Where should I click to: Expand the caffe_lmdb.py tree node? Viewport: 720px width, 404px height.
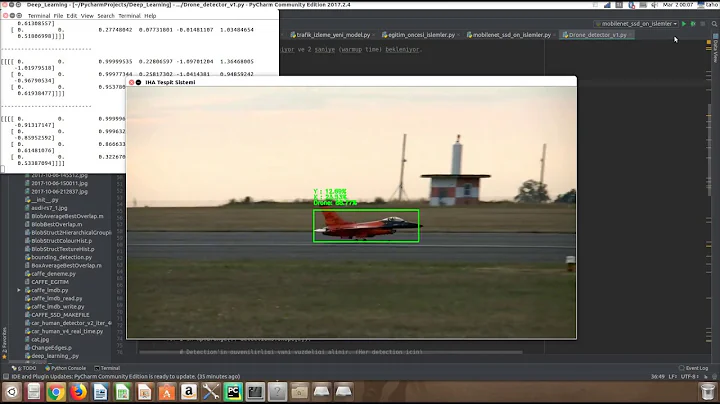click(x=19, y=290)
